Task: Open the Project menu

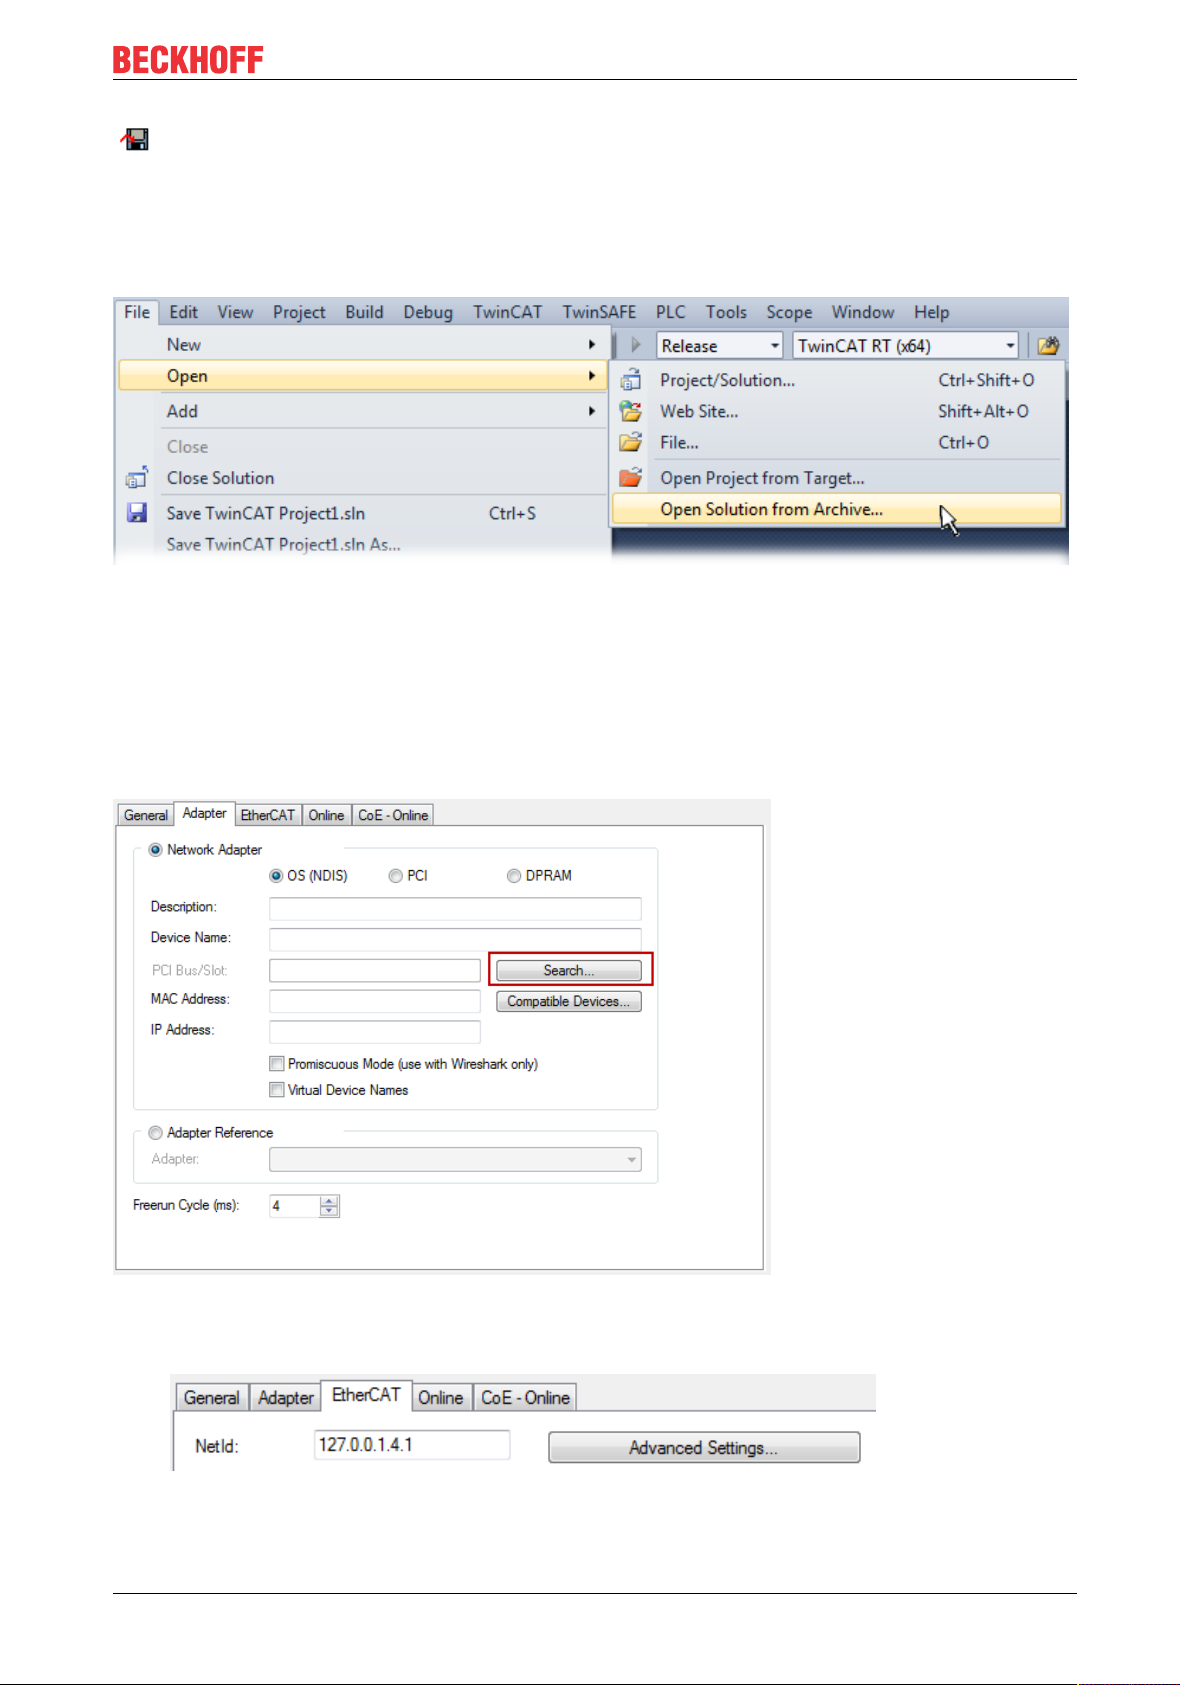Action: (x=299, y=312)
